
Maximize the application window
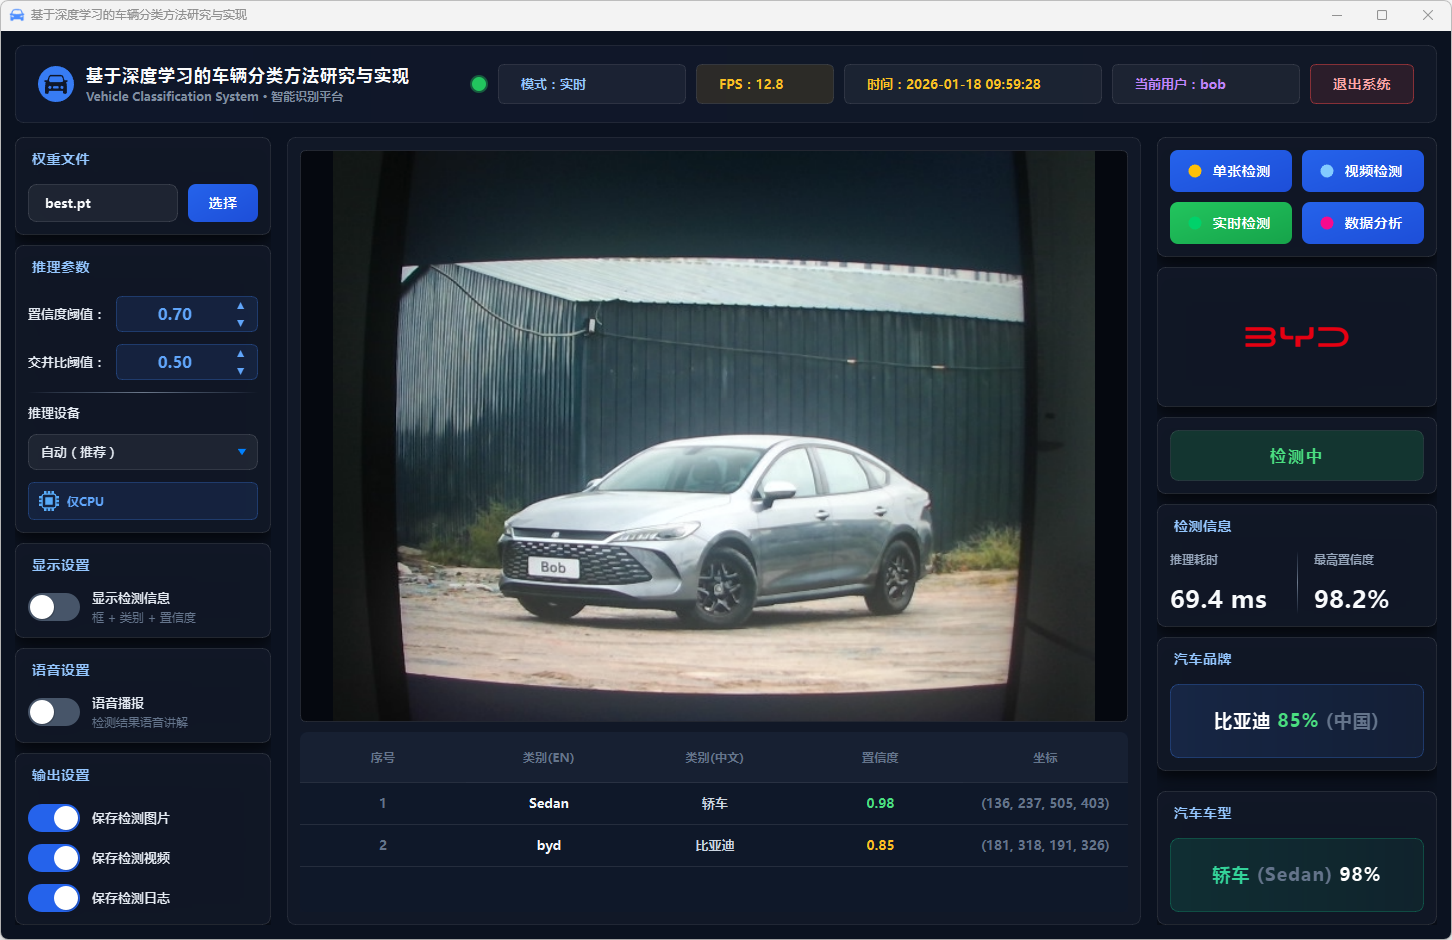[1382, 15]
